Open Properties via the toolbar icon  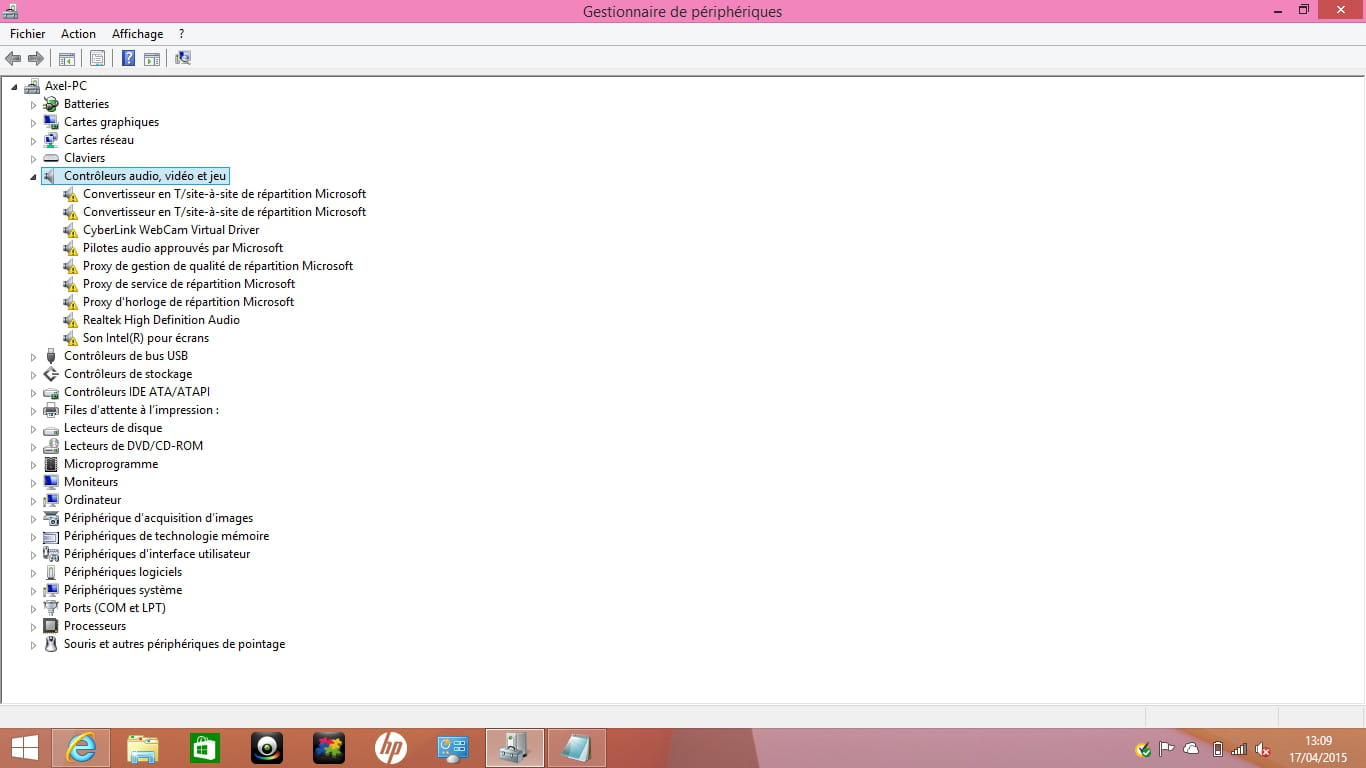[x=97, y=58]
